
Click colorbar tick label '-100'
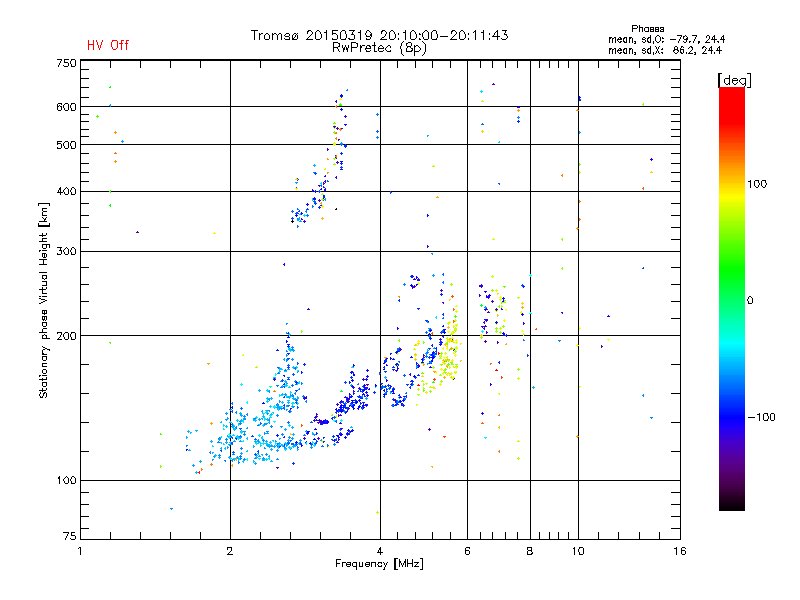coord(761,417)
